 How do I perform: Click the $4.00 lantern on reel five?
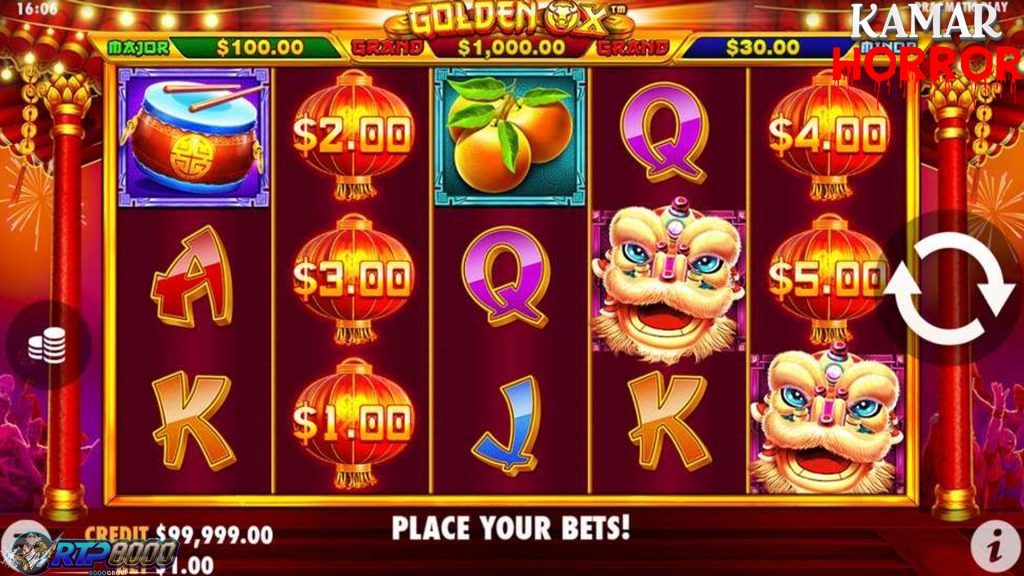[828, 135]
